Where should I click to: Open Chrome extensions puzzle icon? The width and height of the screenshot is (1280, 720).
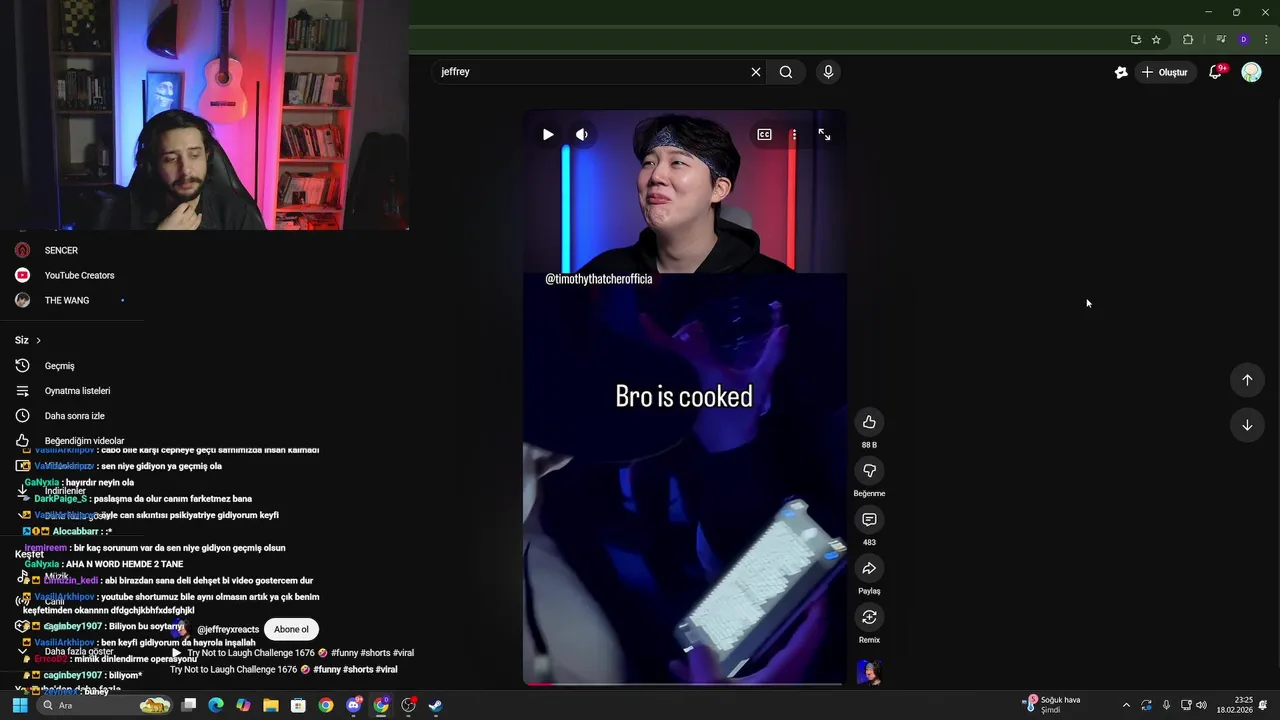1188,40
